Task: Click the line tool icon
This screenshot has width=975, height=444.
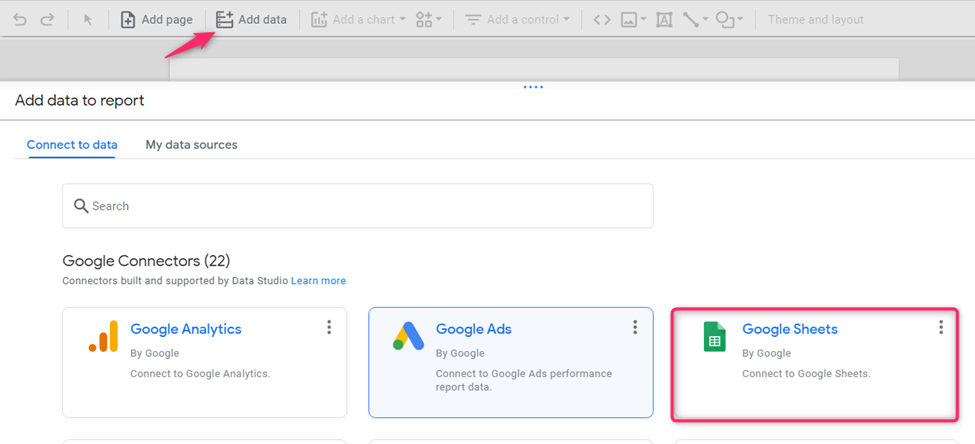Action: click(x=691, y=20)
